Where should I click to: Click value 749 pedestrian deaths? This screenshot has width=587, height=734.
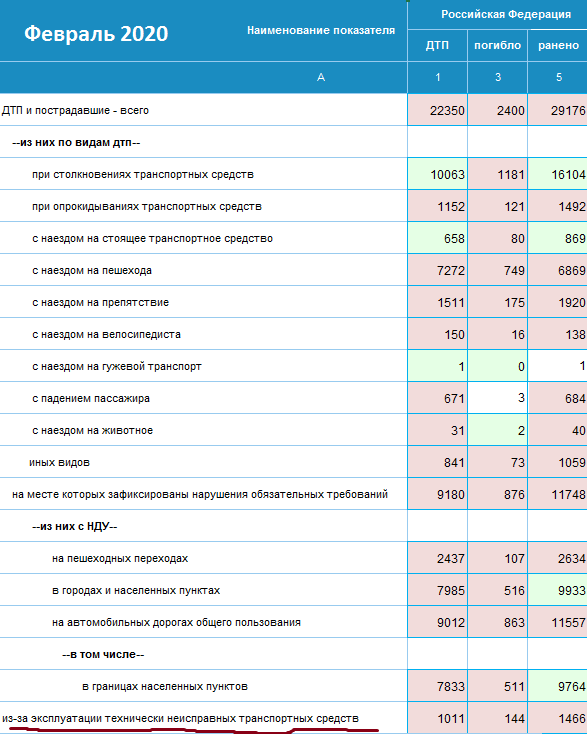click(514, 271)
